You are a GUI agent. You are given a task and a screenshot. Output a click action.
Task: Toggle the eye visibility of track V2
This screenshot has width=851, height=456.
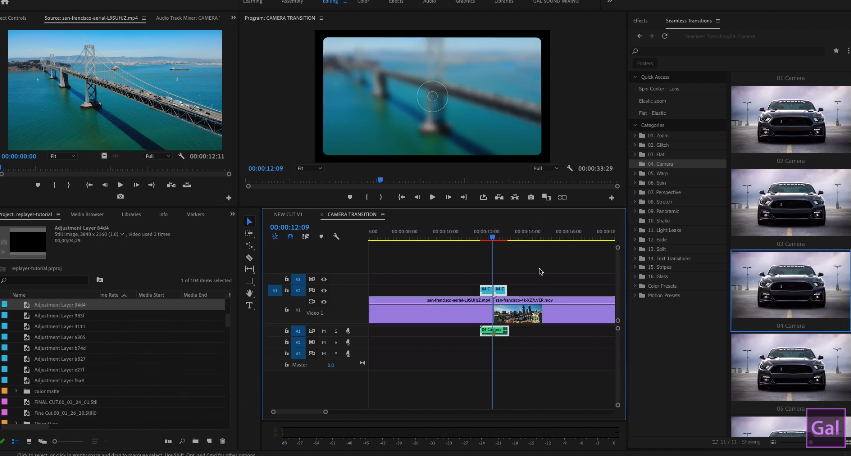pyautogui.click(x=323, y=290)
